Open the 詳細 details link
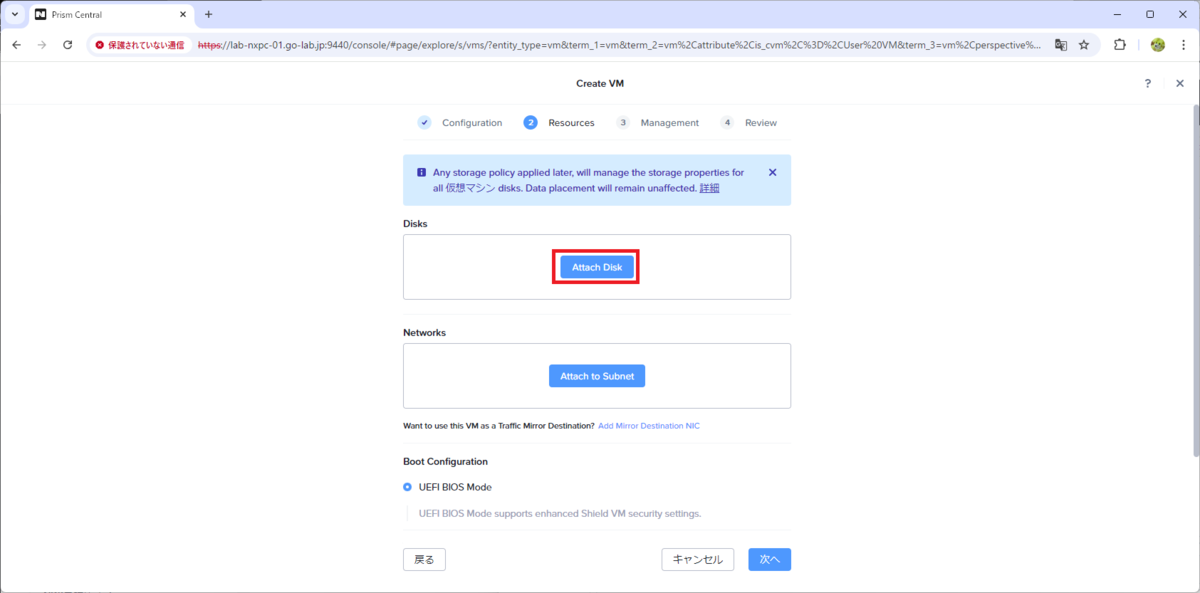The width and height of the screenshot is (1200, 593). tap(709, 188)
